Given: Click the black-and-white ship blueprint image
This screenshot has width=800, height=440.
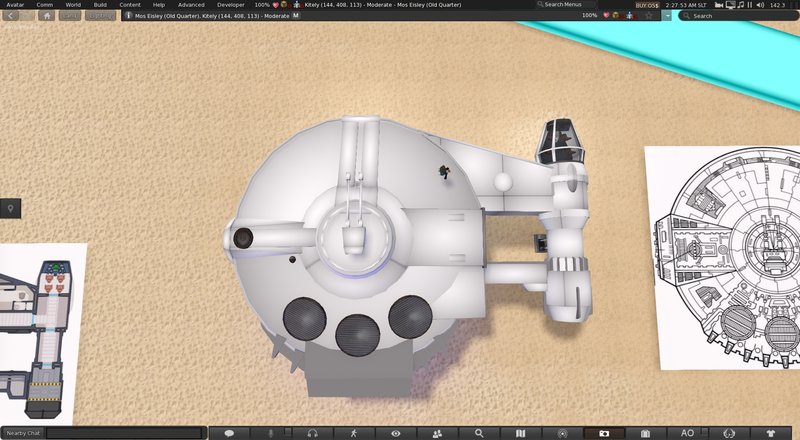Looking at the screenshot, I should (722, 257).
